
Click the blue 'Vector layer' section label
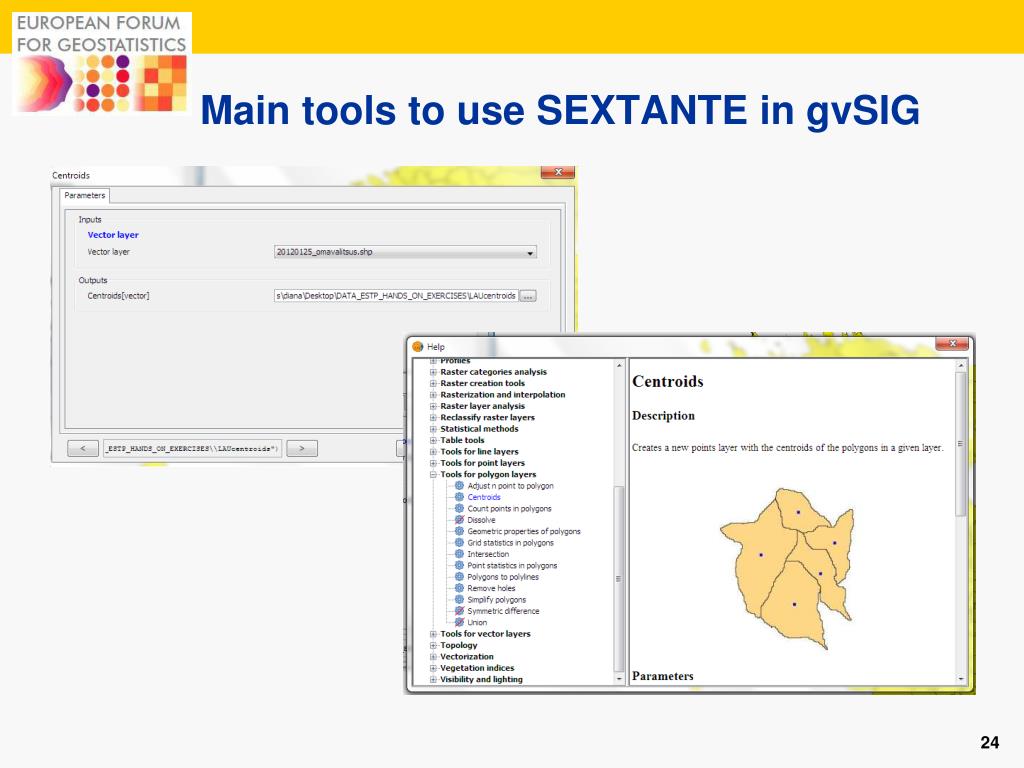tap(113, 235)
